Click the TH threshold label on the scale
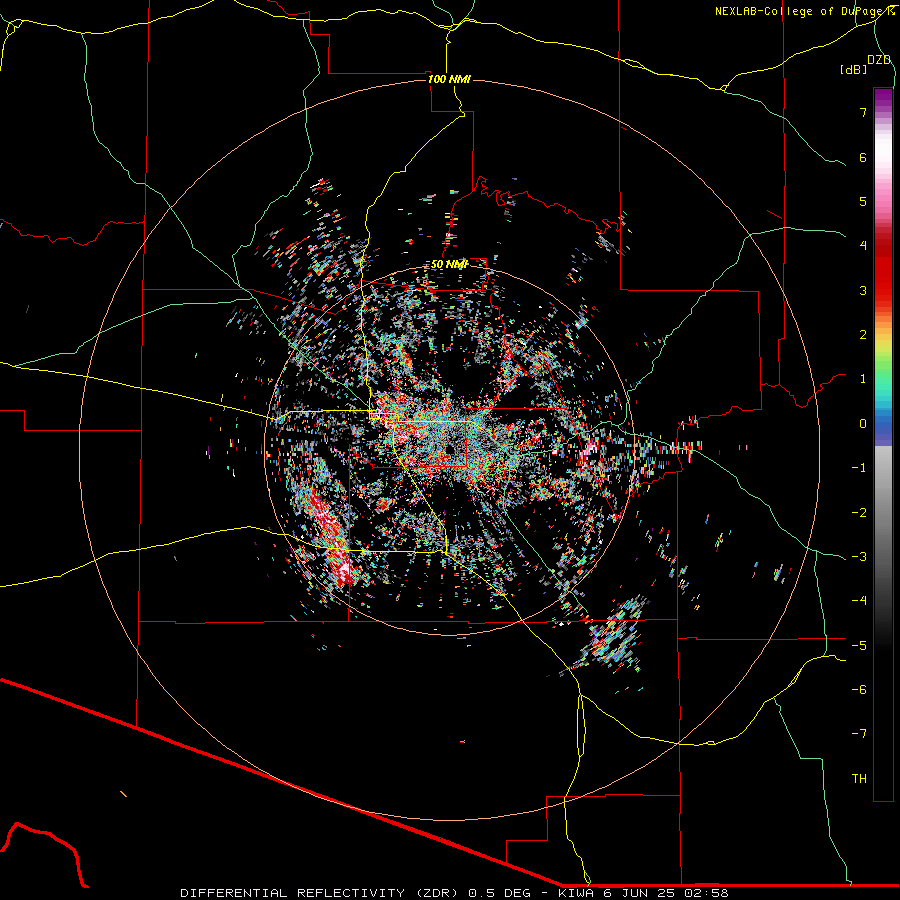 [x=859, y=778]
